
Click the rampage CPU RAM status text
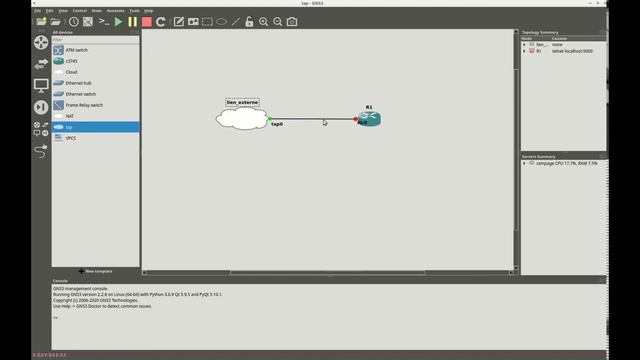point(567,163)
